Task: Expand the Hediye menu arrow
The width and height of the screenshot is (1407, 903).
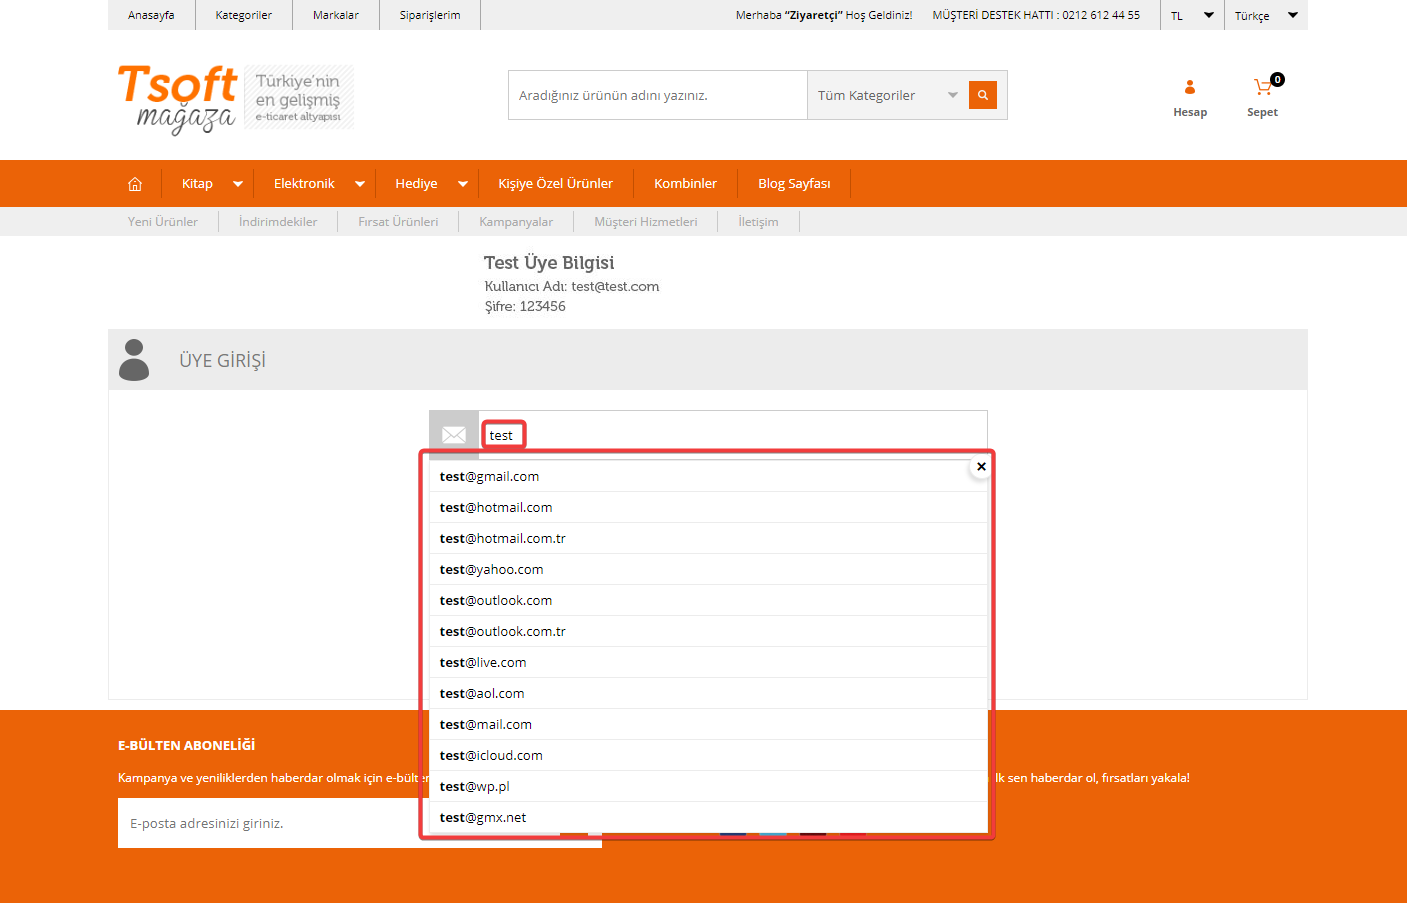Action: [x=463, y=184]
